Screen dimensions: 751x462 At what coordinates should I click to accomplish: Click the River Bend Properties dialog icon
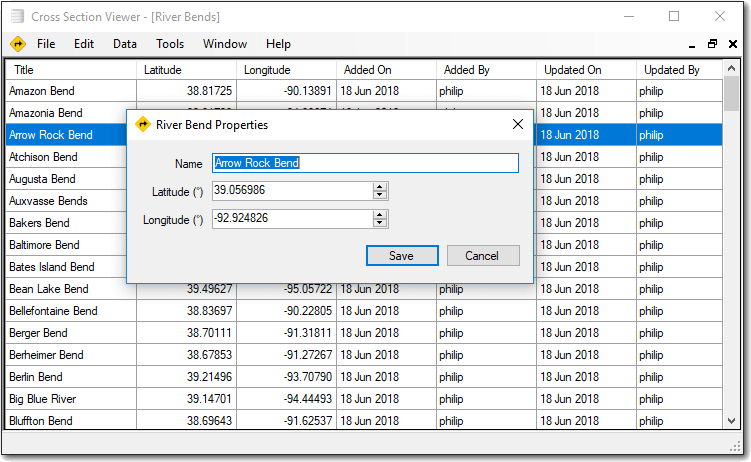tap(143, 125)
